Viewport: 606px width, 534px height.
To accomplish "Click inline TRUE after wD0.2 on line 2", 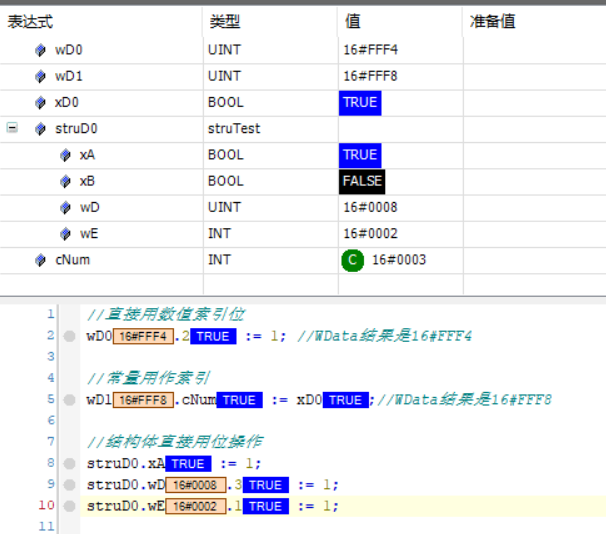I will tap(213, 337).
